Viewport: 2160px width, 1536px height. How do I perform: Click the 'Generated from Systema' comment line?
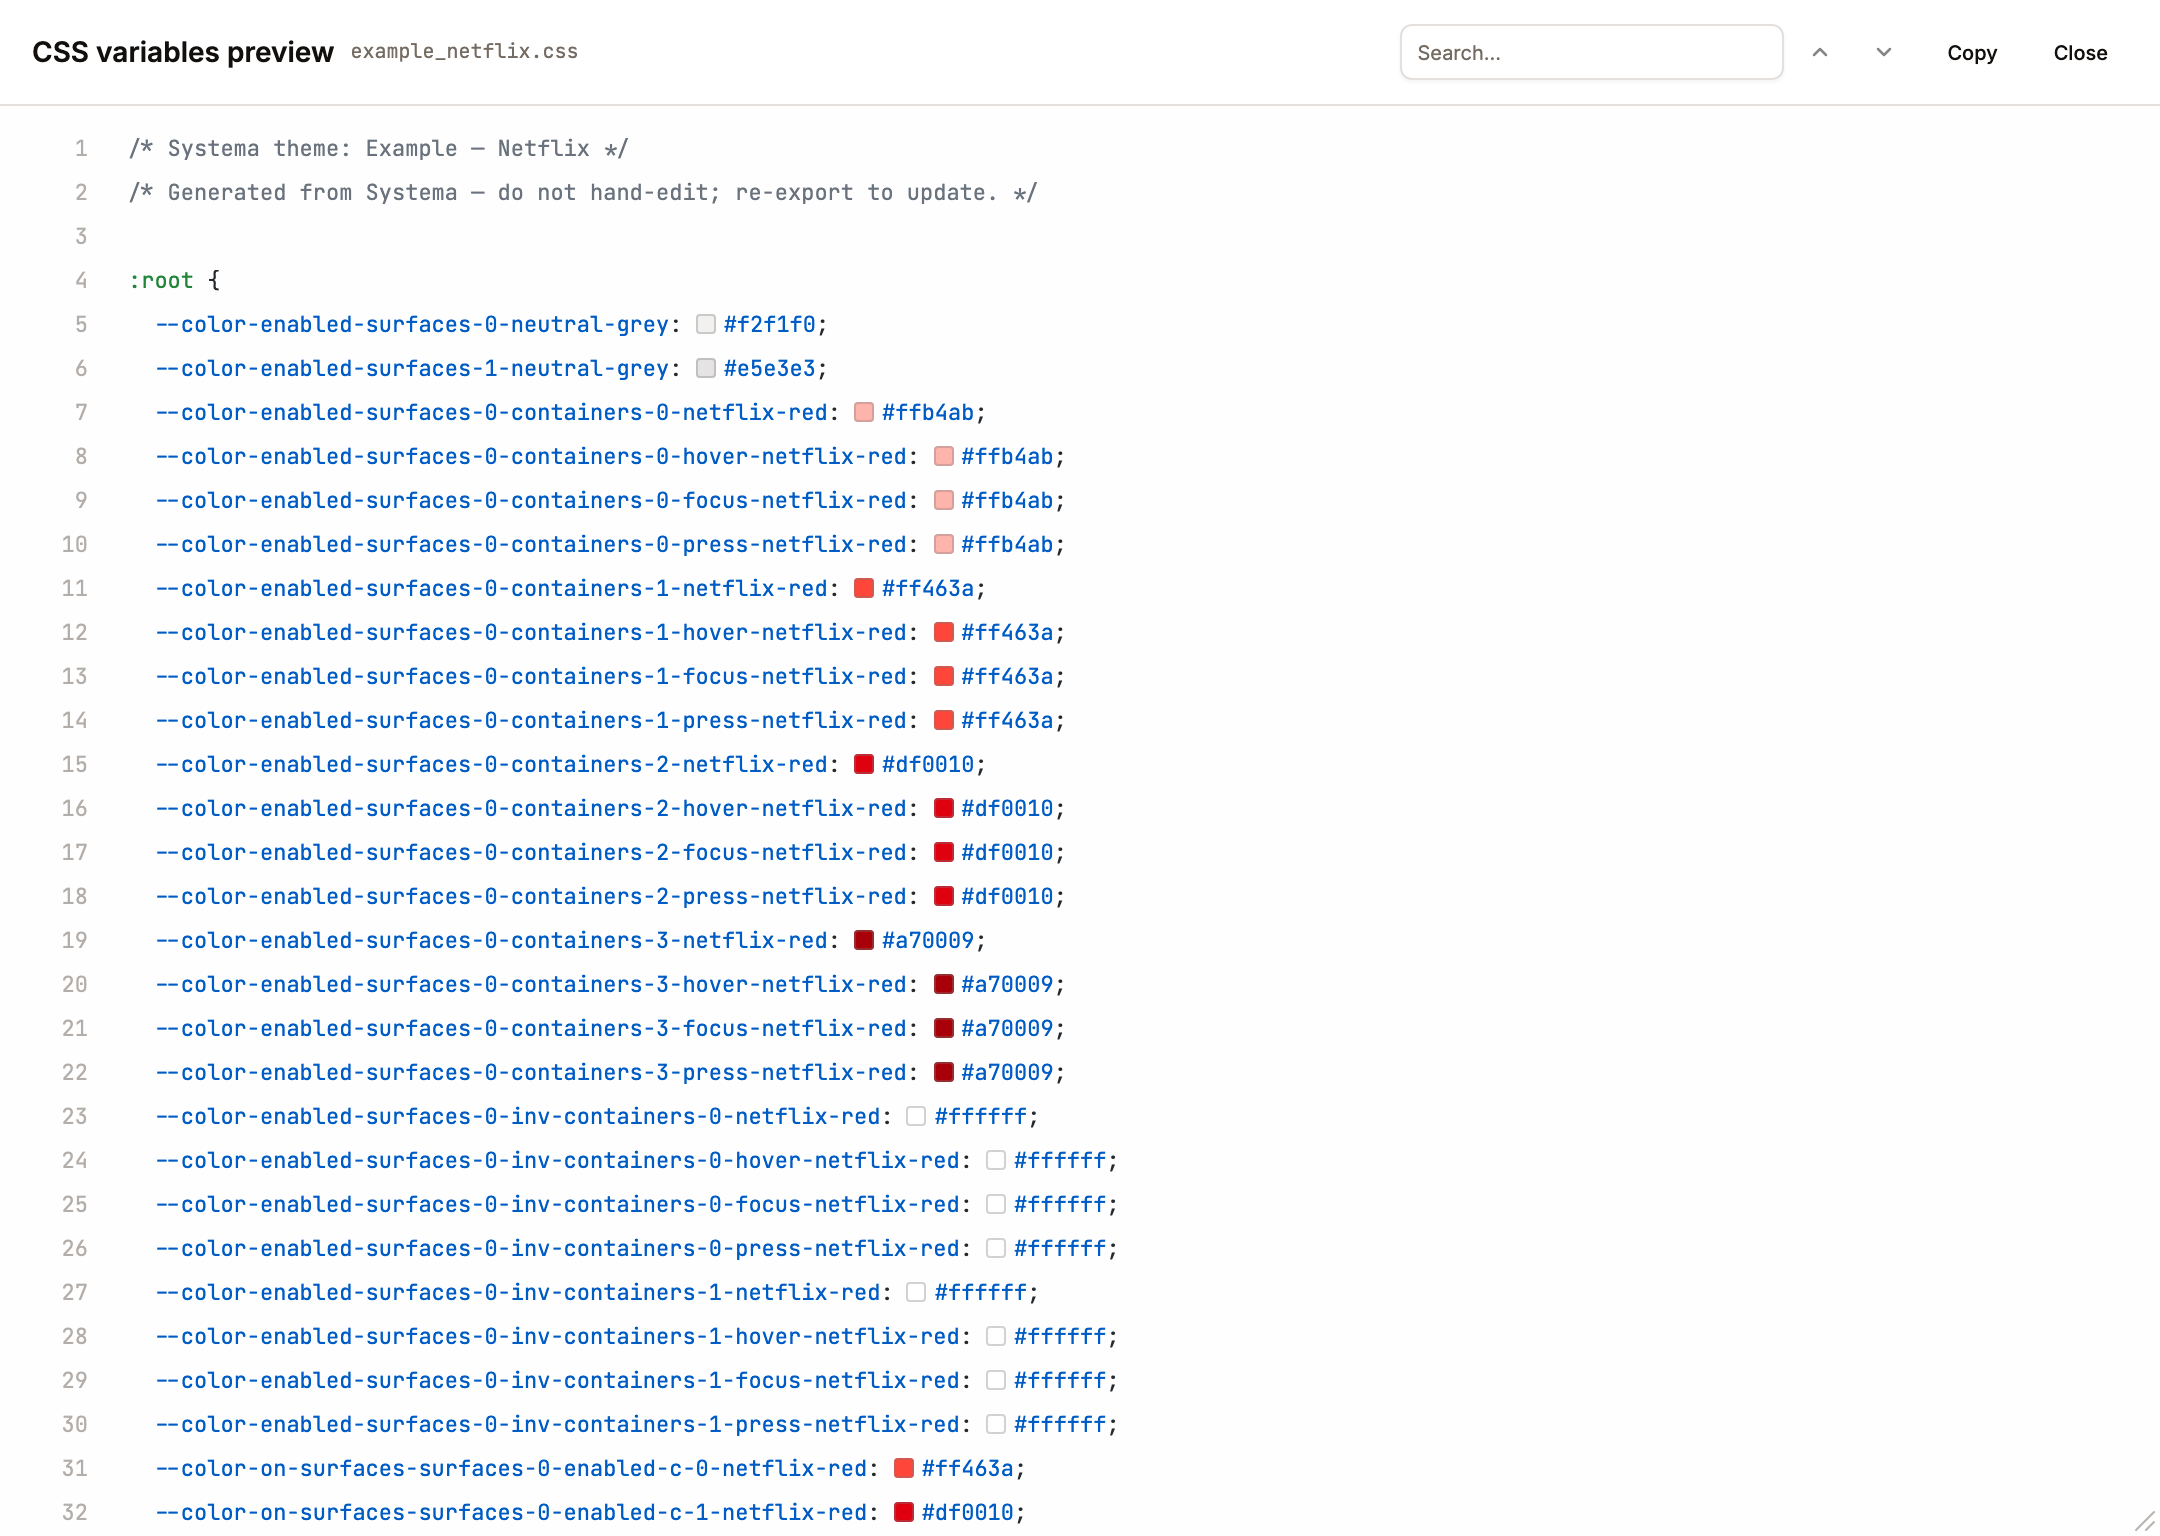pyautogui.click(x=583, y=192)
